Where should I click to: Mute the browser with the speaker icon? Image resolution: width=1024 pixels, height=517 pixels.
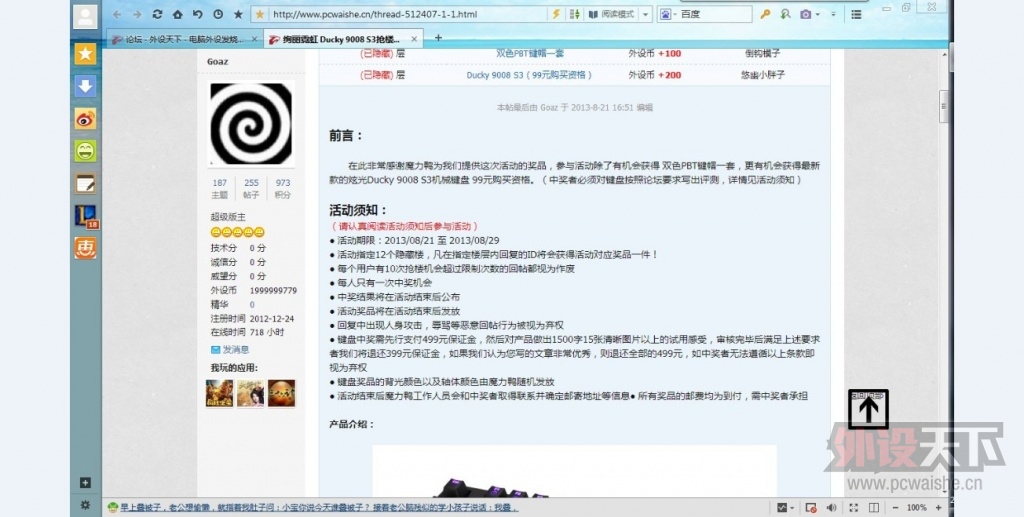(x=831, y=507)
